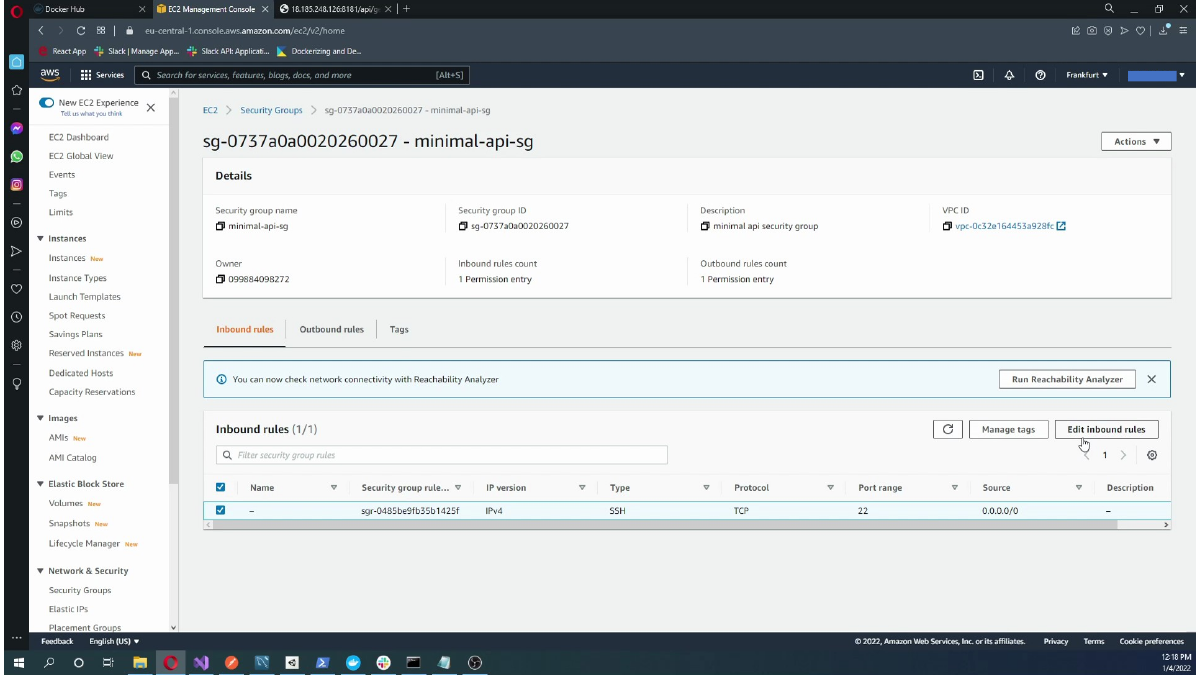The width and height of the screenshot is (1201, 675).
Task: Open Opera Messenger sidebar icon
Action: (x=16, y=129)
